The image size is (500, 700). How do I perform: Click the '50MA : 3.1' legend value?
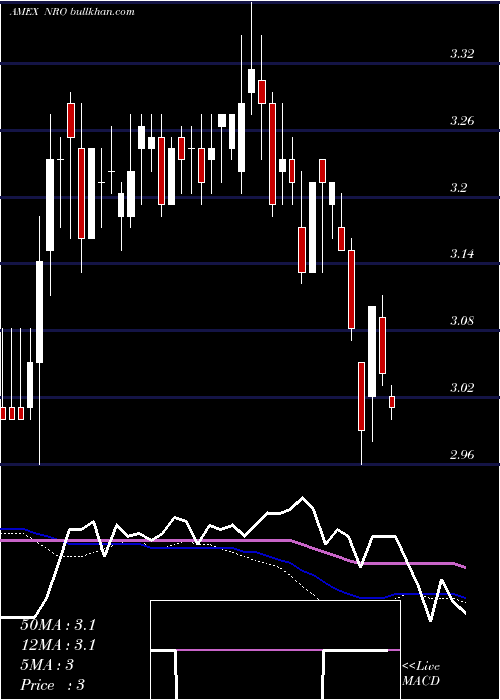click(58, 625)
